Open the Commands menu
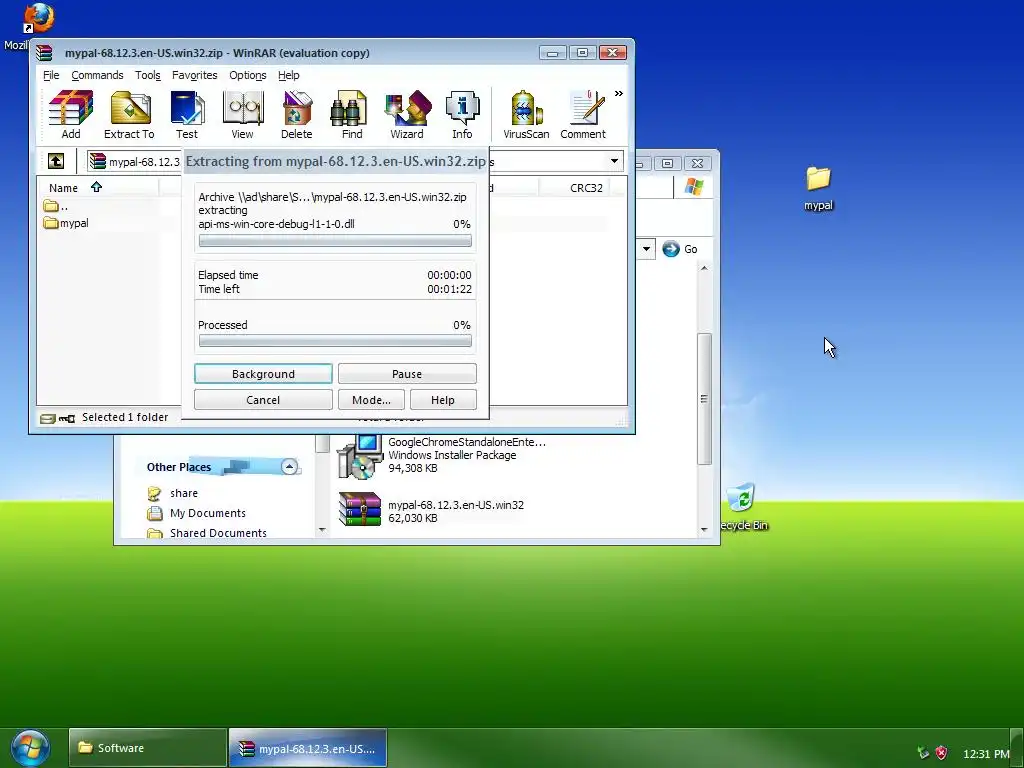The height and width of the screenshot is (768, 1024). click(x=97, y=75)
